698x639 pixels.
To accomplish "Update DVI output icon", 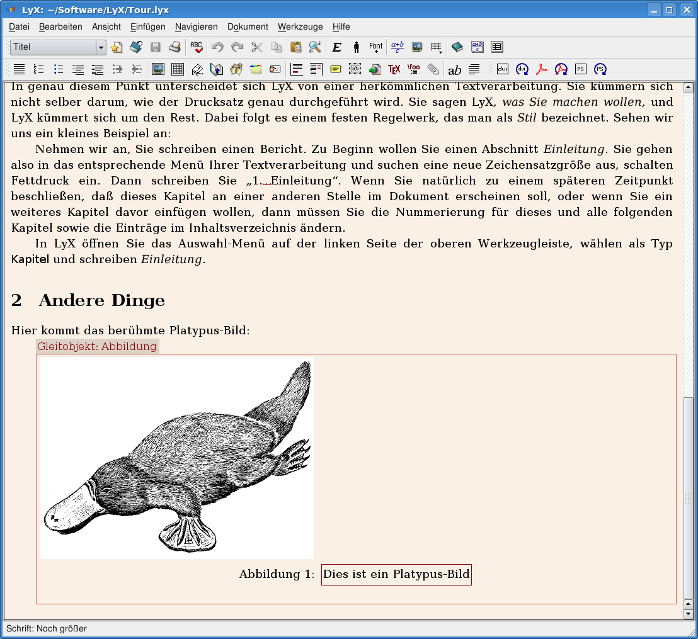I will point(522,69).
